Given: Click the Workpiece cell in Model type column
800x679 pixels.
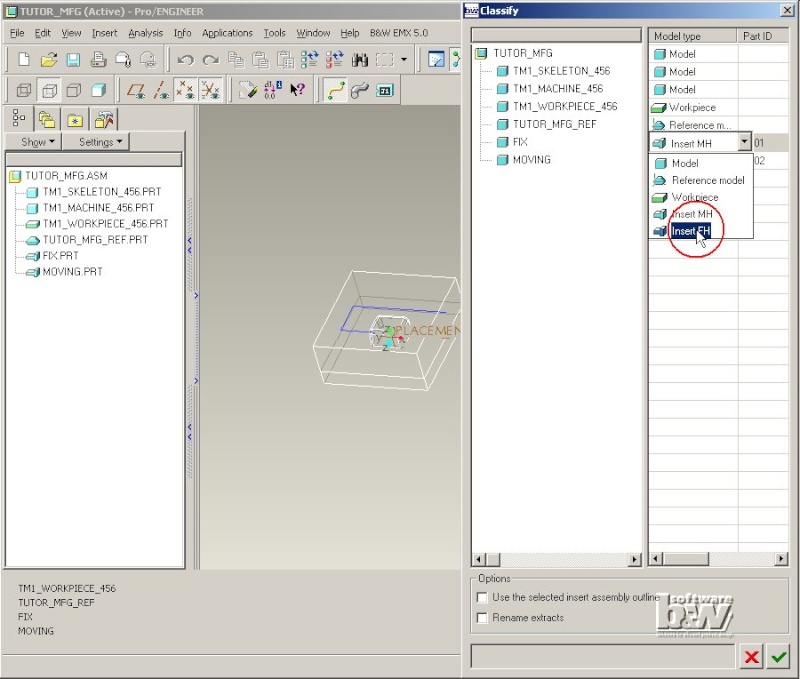Looking at the screenshot, I should click(x=692, y=107).
